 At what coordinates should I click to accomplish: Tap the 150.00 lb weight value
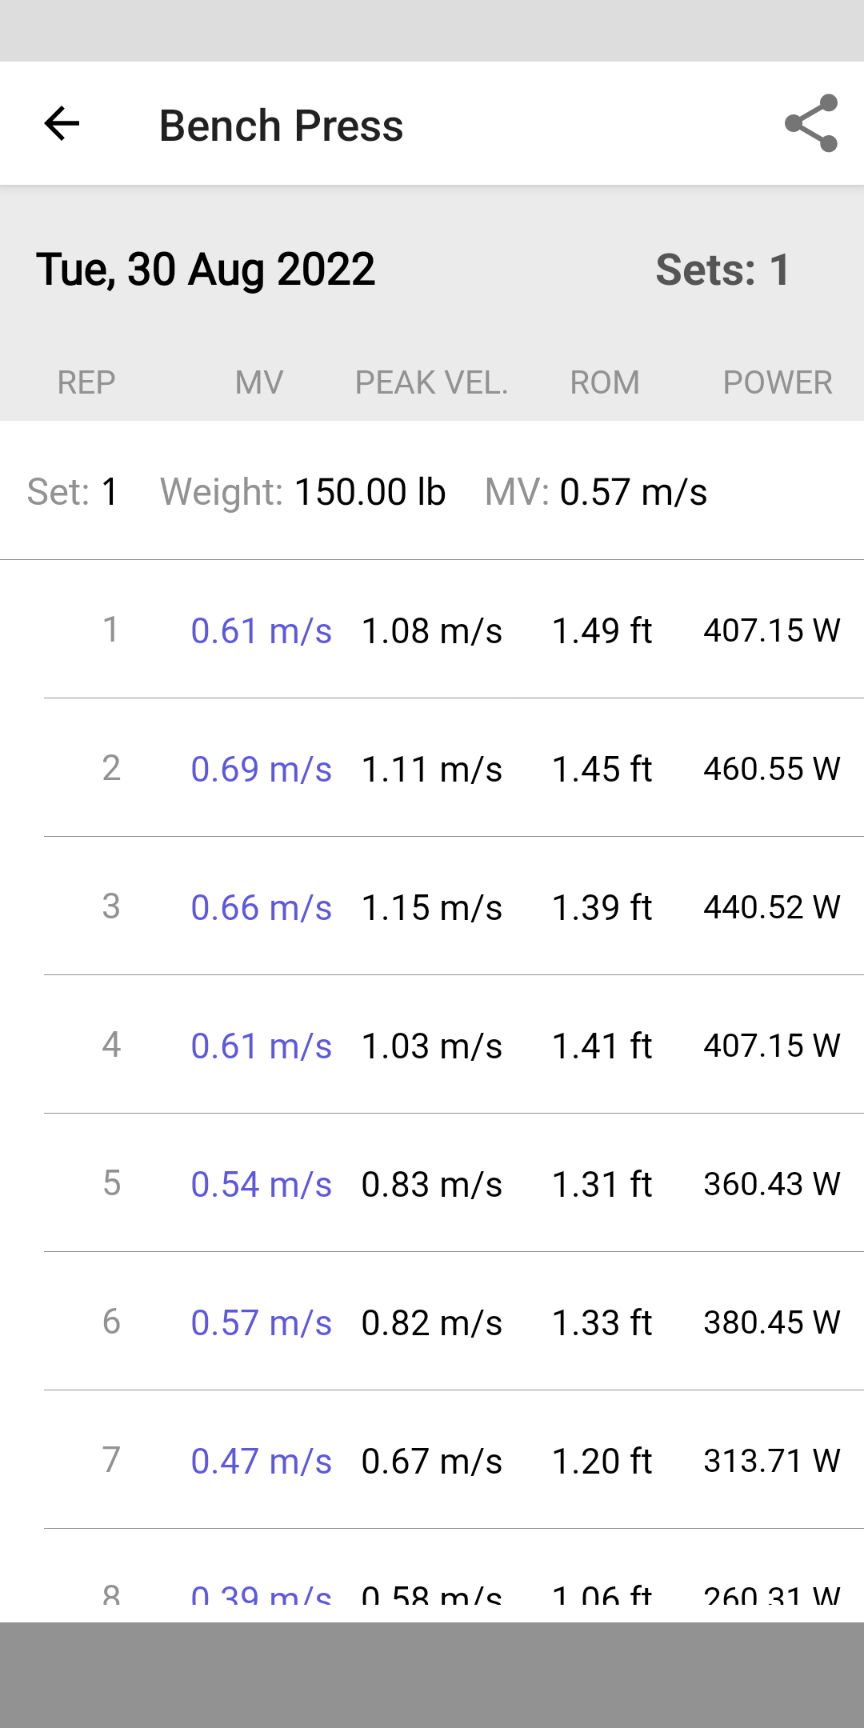[x=369, y=492]
